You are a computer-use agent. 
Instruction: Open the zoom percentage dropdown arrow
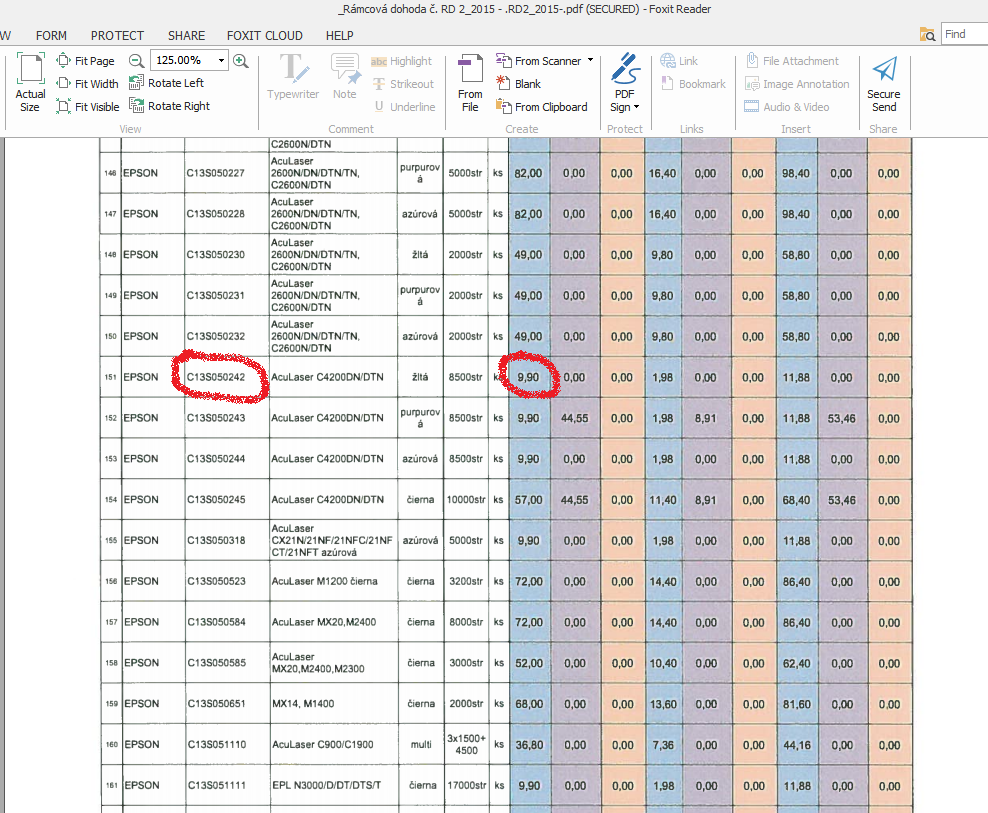[221, 61]
